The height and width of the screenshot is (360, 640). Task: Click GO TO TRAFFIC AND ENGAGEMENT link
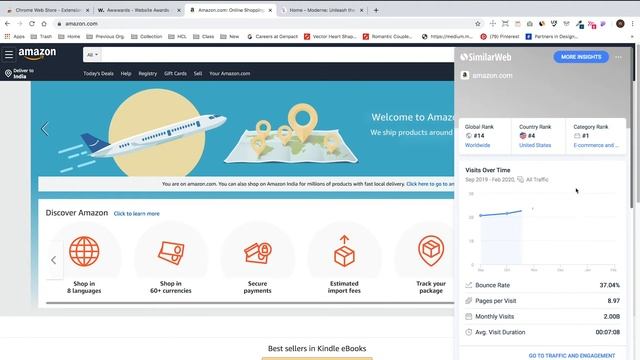[x=571, y=356]
